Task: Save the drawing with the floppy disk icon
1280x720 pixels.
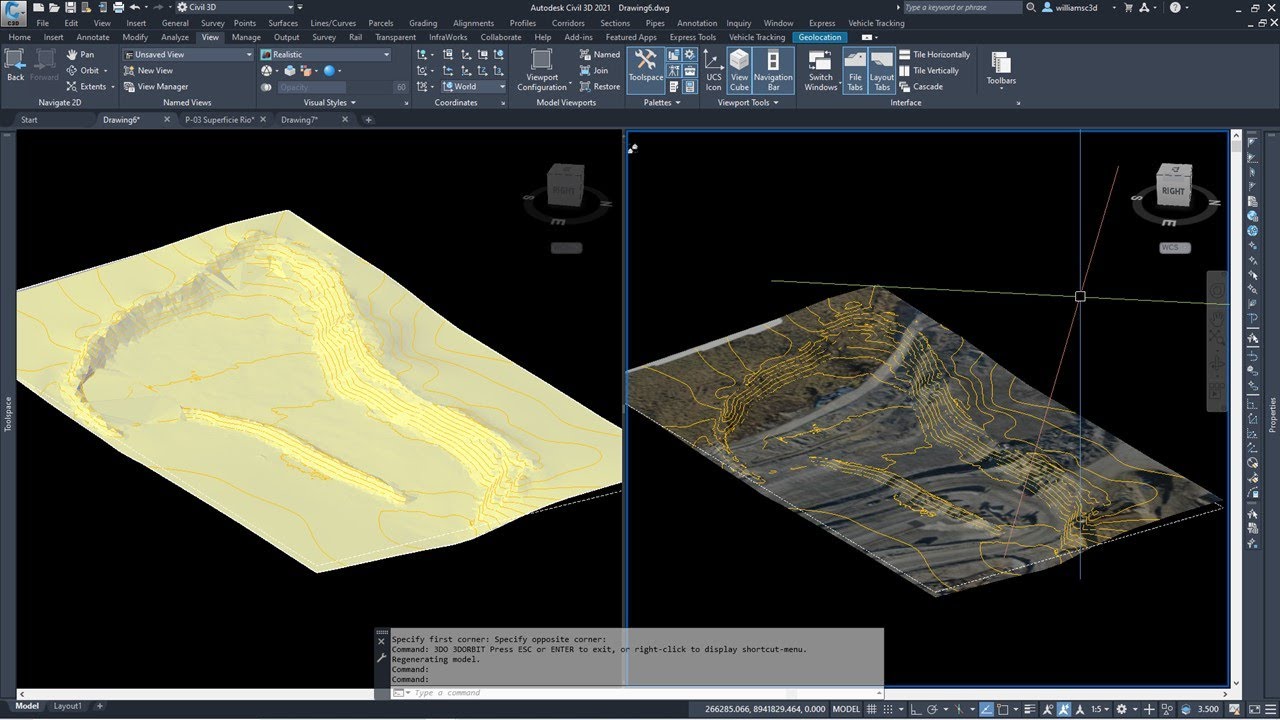Action: tap(70, 7)
